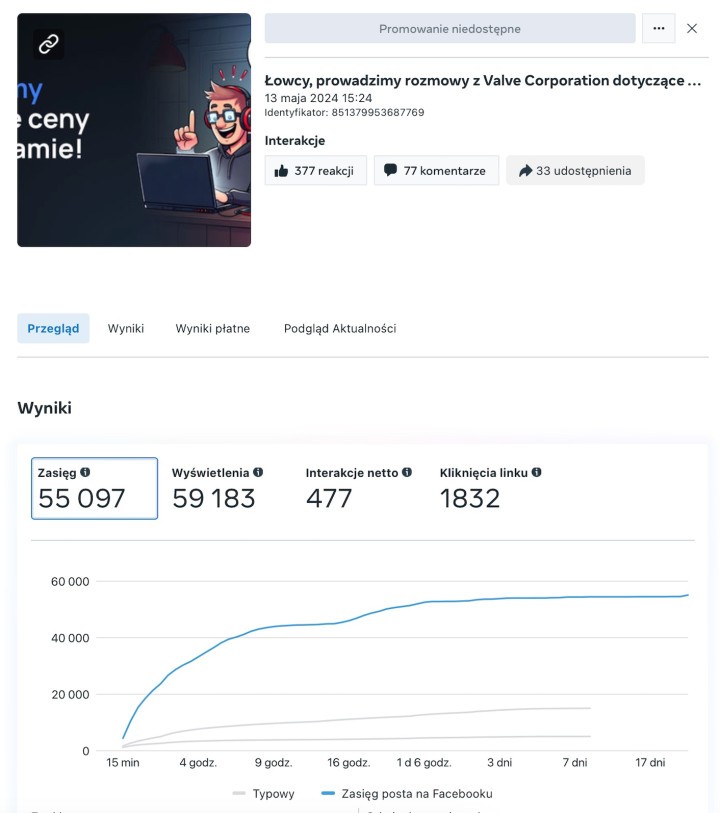Click the post preview thumbnail image
Viewport: 720px width, 813px height.
(x=134, y=130)
